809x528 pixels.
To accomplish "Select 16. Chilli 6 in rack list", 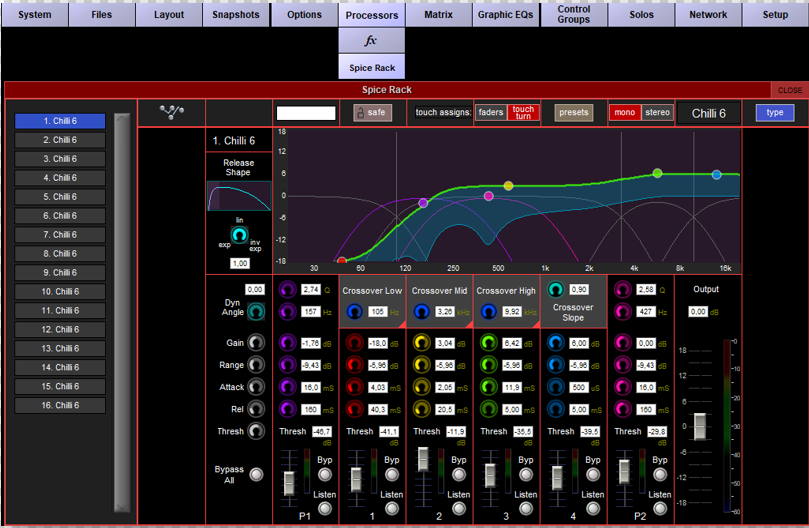I will point(60,405).
